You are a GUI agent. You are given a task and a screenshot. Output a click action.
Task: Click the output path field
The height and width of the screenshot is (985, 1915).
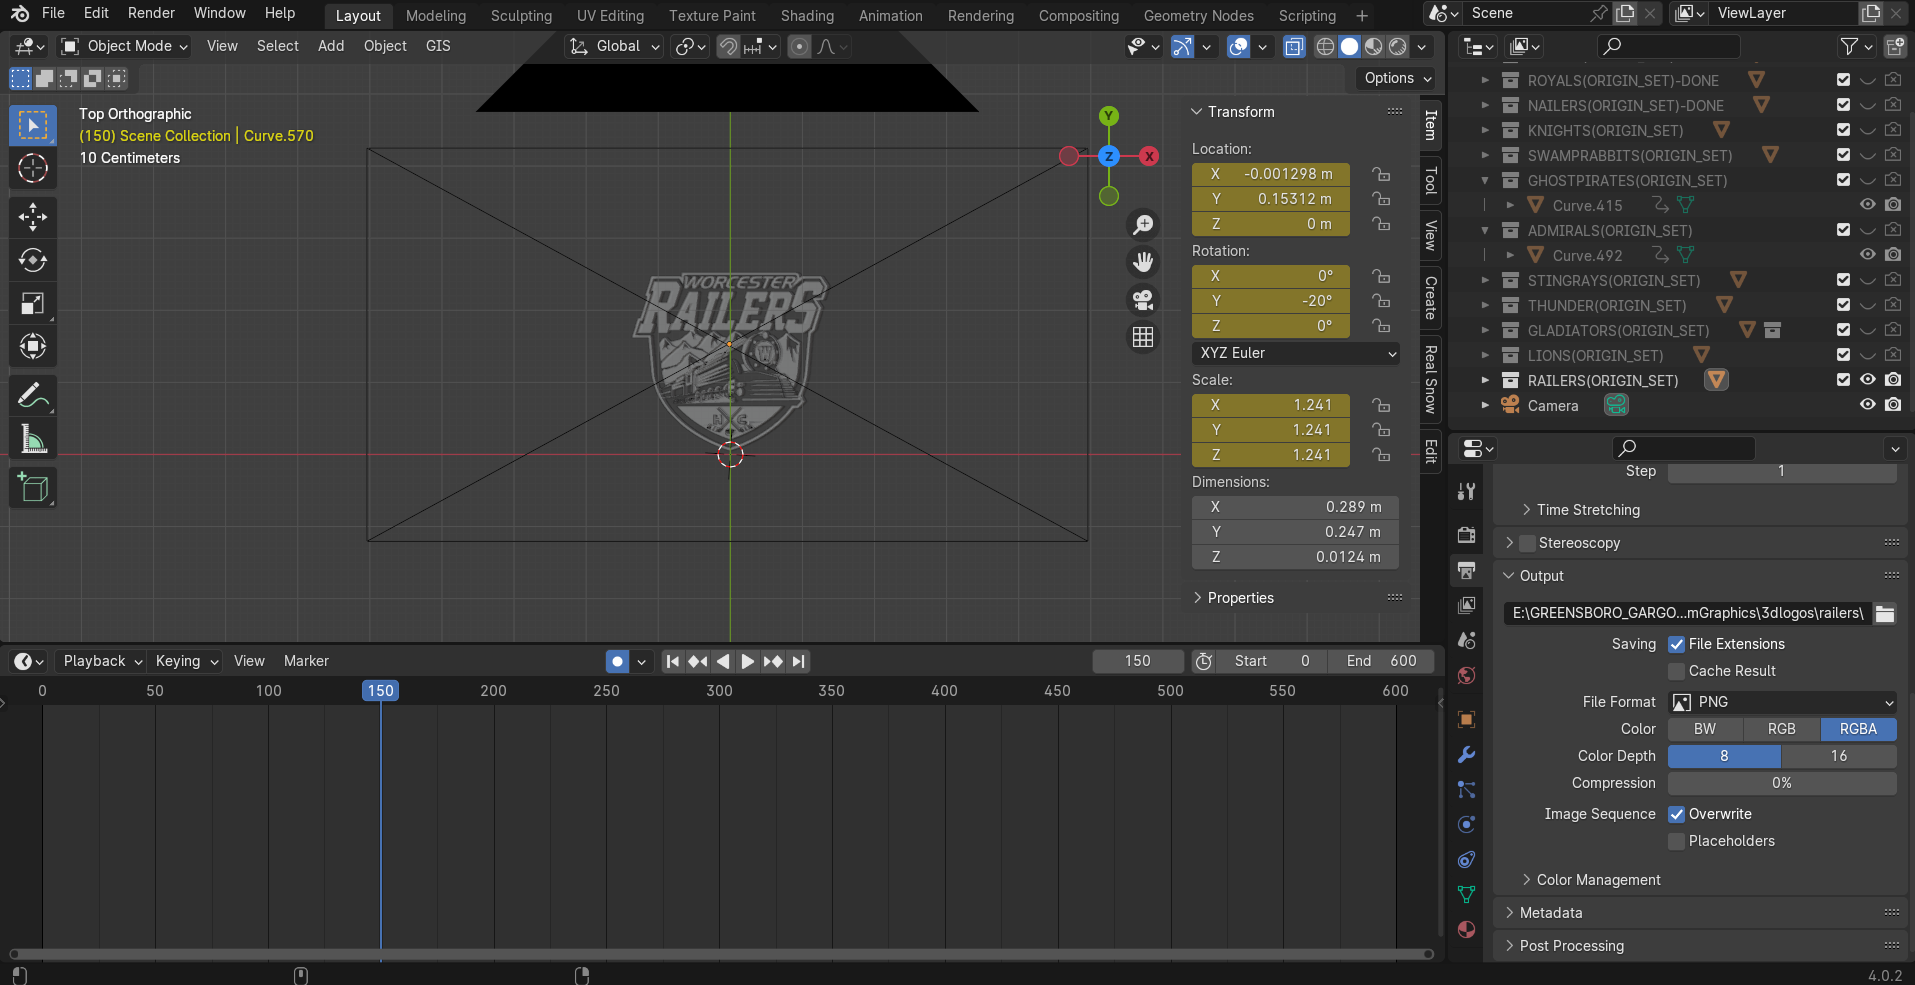1687,613
